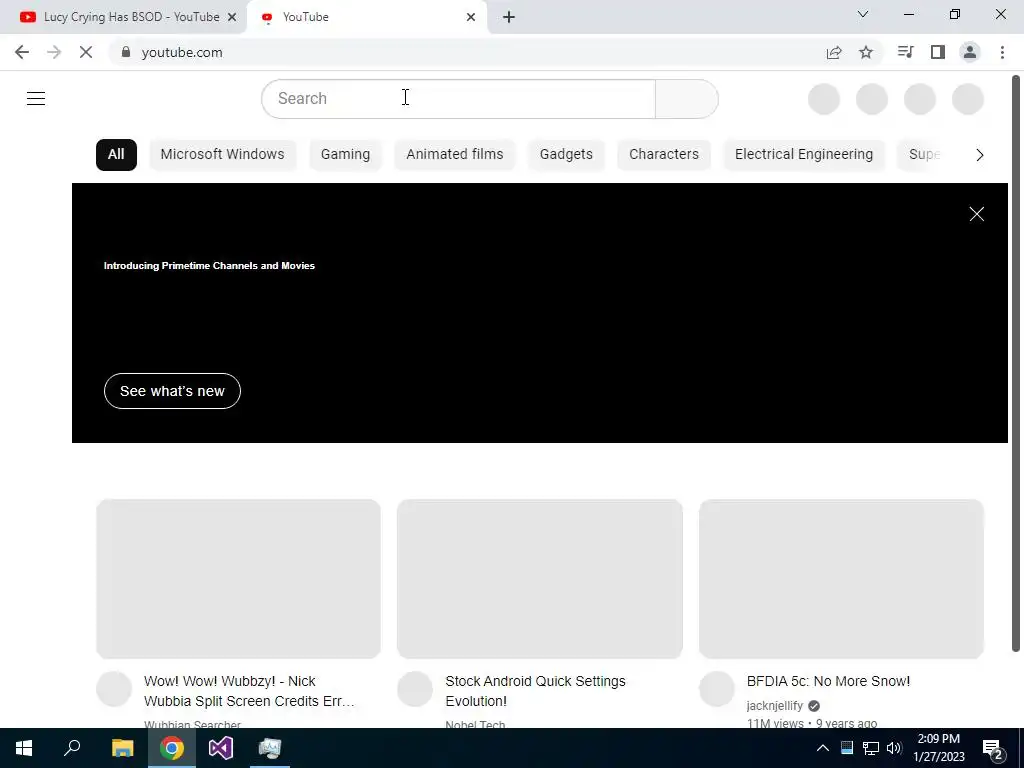Go back using the browser back arrow

click(22, 52)
